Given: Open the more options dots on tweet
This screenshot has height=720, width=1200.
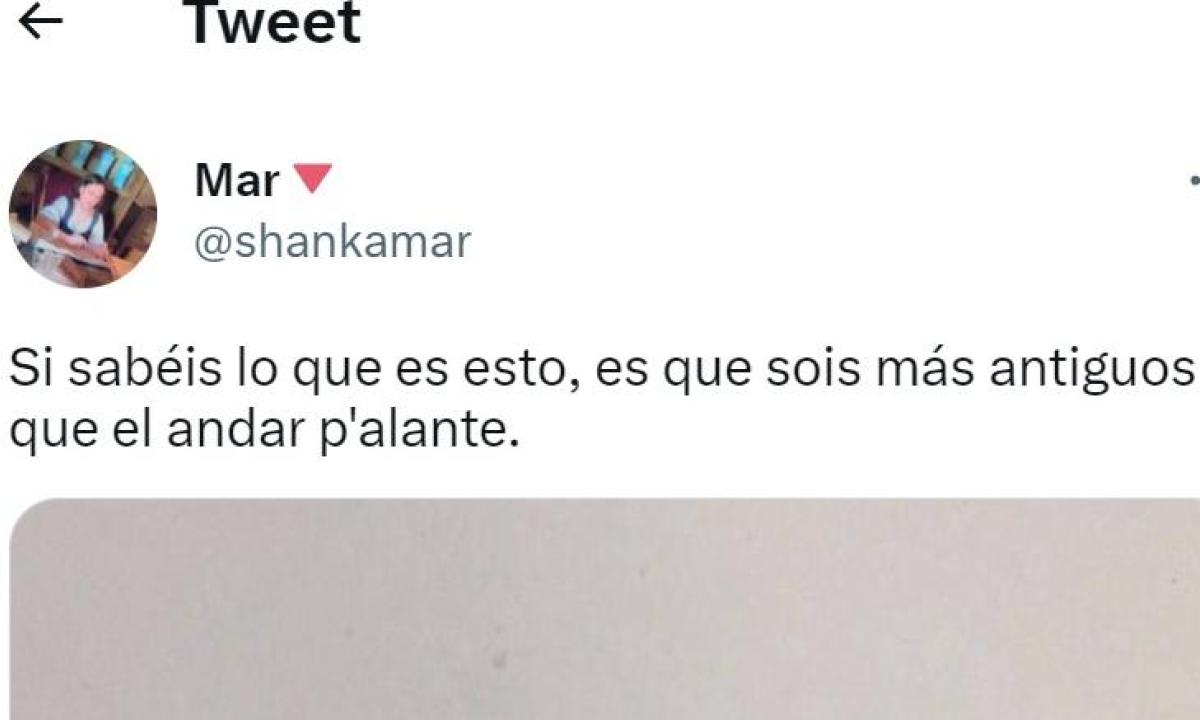Looking at the screenshot, I should click(x=1194, y=182).
